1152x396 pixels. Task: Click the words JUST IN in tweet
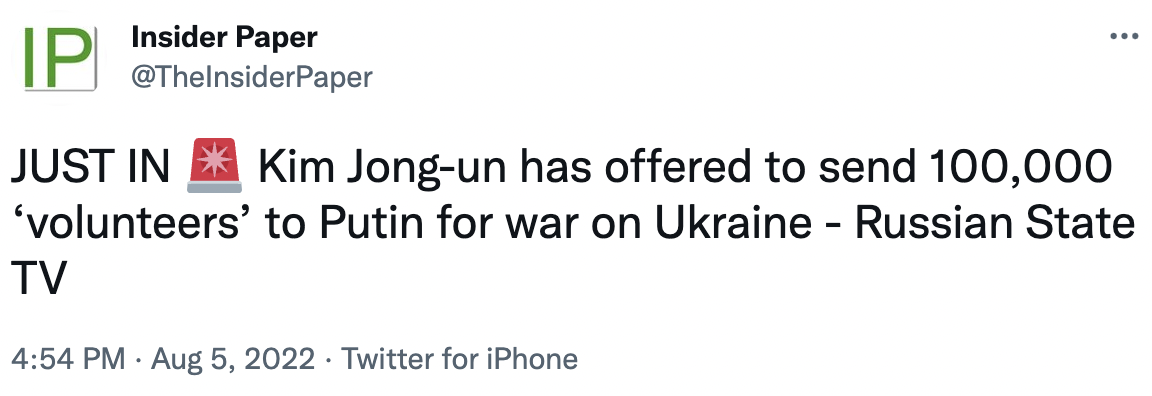click(90, 168)
